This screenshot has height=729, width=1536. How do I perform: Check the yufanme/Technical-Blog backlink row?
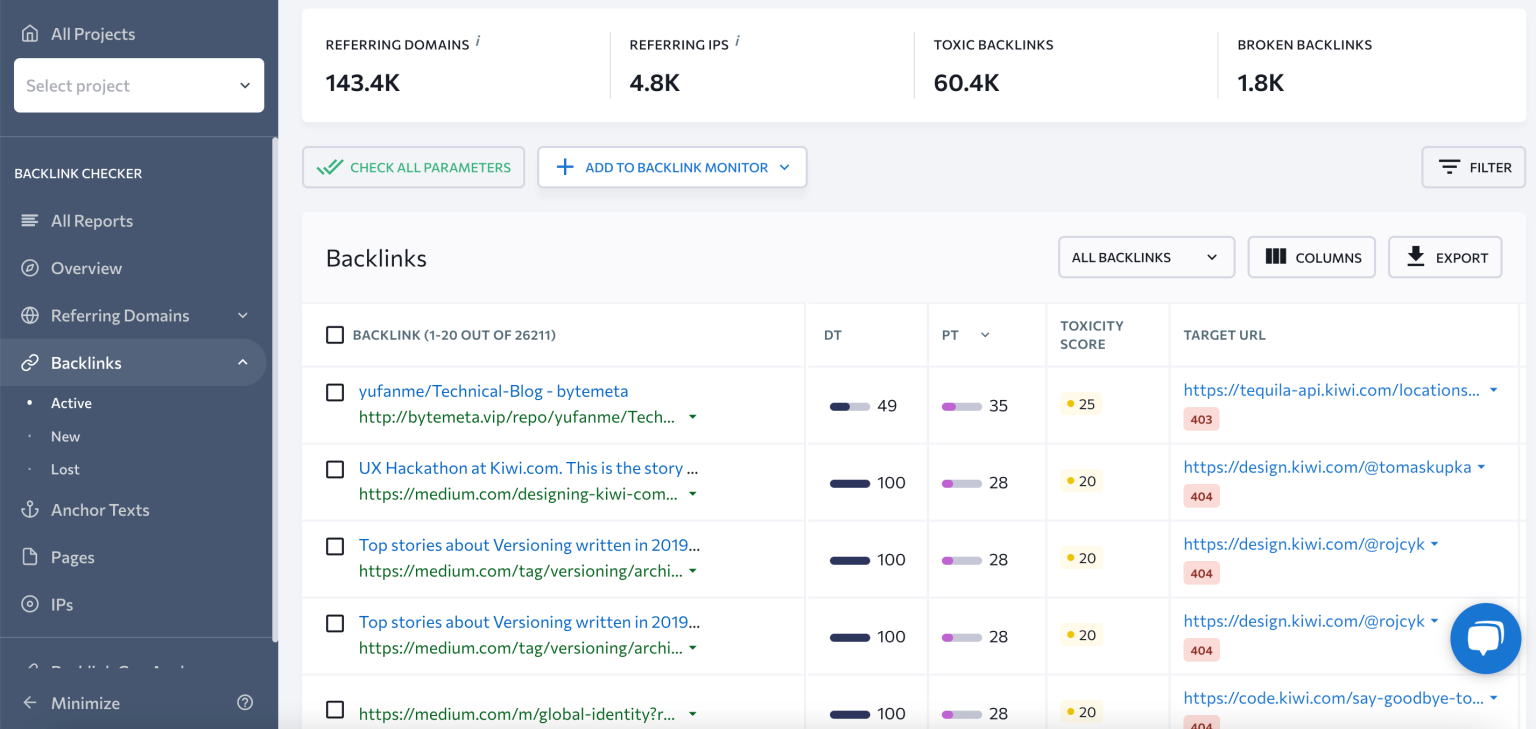click(x=335, y=392)
